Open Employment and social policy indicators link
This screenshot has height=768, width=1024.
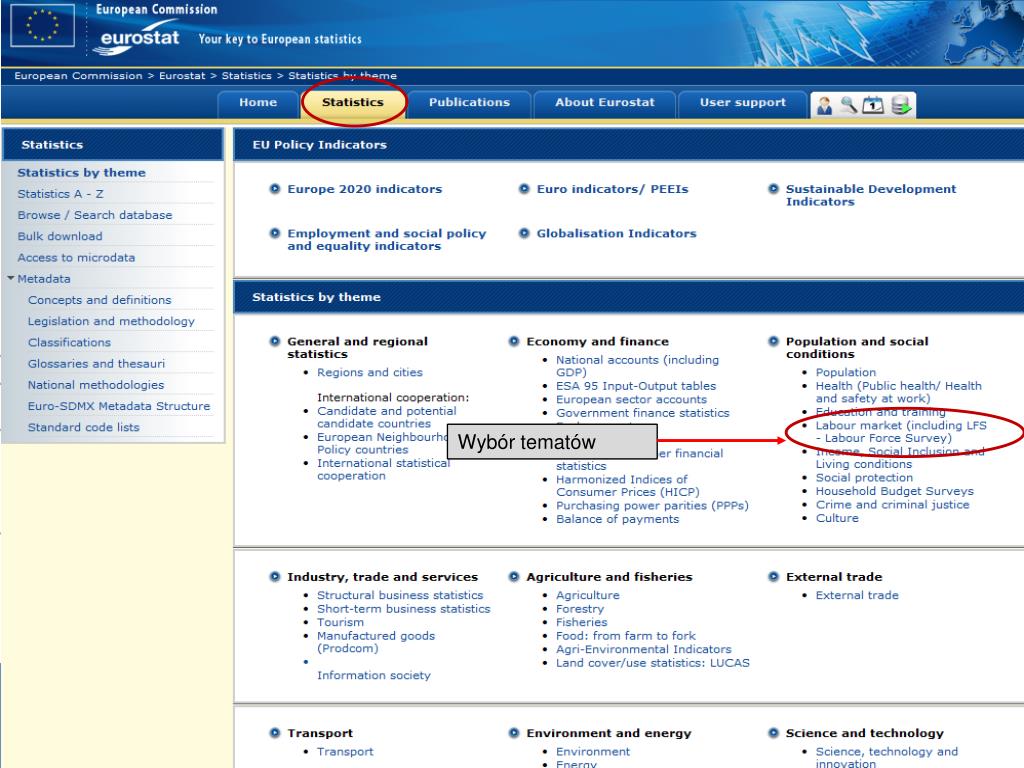tap(387, 240)
